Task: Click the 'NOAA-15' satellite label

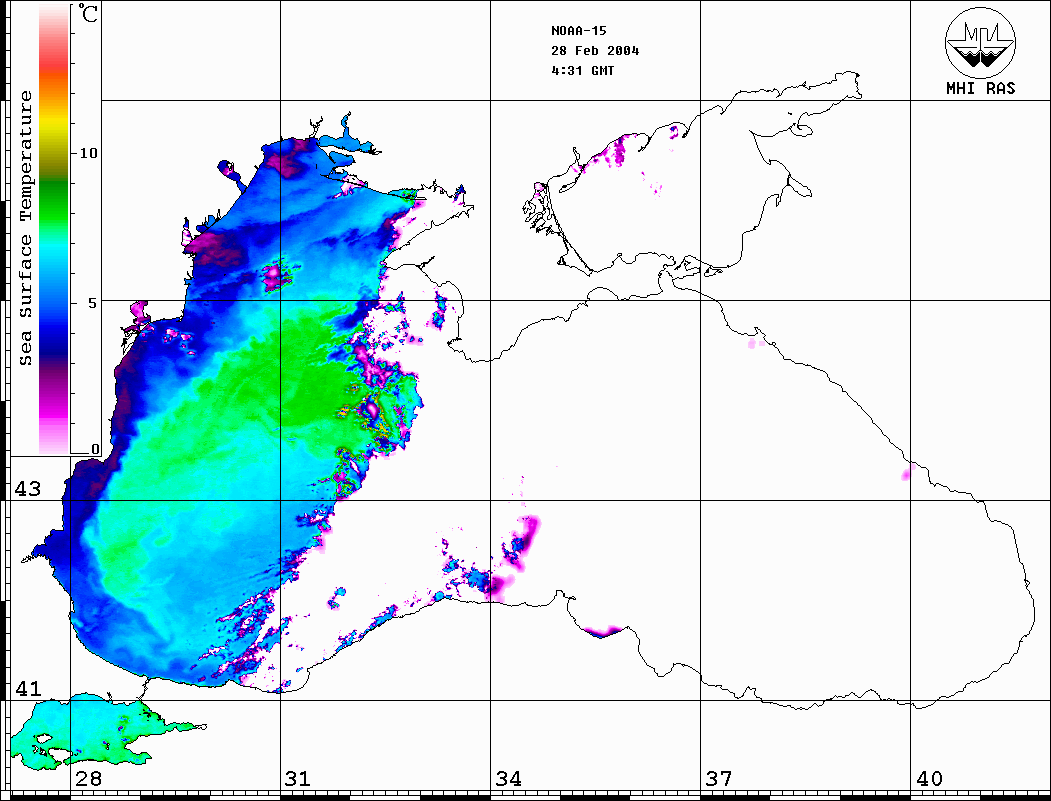Action: click(578, 31)
